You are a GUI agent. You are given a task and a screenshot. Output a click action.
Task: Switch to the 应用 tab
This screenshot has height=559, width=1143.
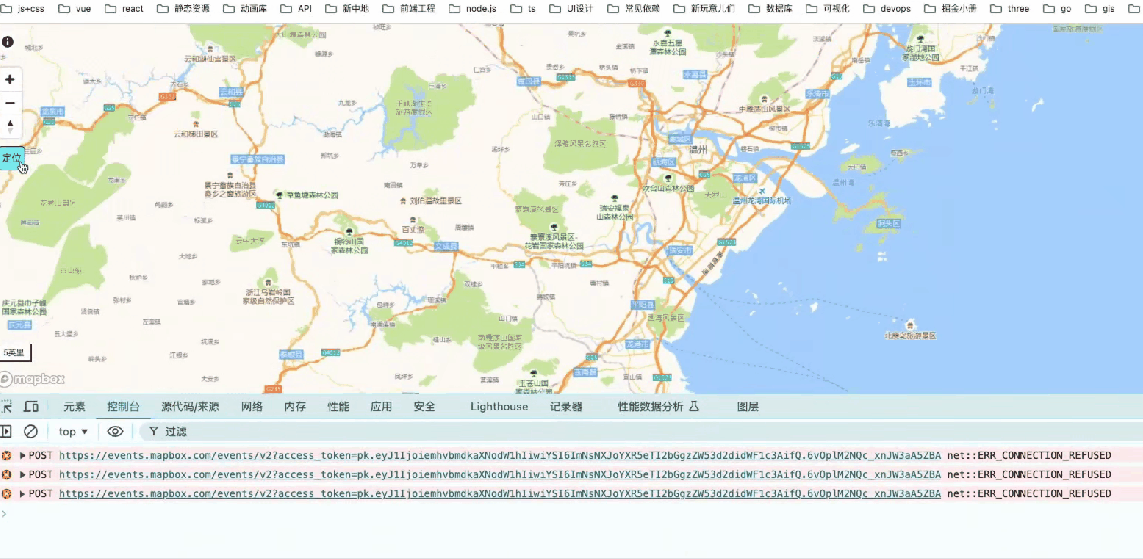pos(381,407)
